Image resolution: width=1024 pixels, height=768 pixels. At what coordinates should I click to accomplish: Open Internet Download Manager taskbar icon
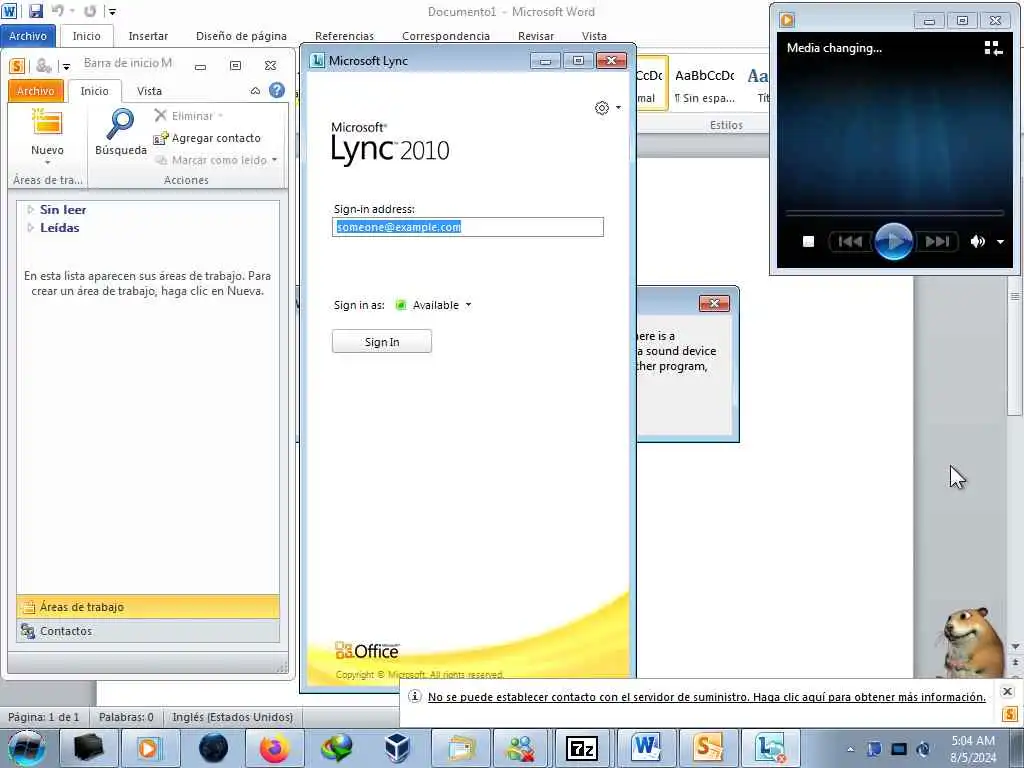point(336,748)
